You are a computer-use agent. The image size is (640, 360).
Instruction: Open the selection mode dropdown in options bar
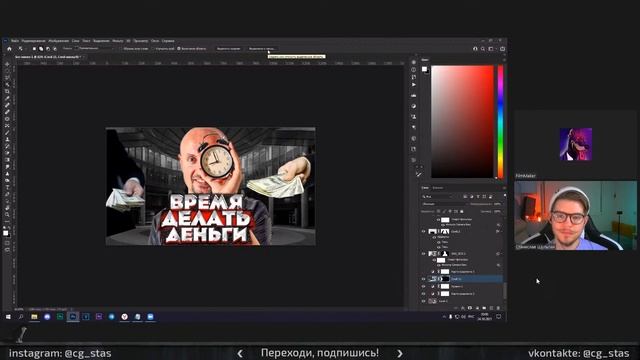tap(94, 49)
